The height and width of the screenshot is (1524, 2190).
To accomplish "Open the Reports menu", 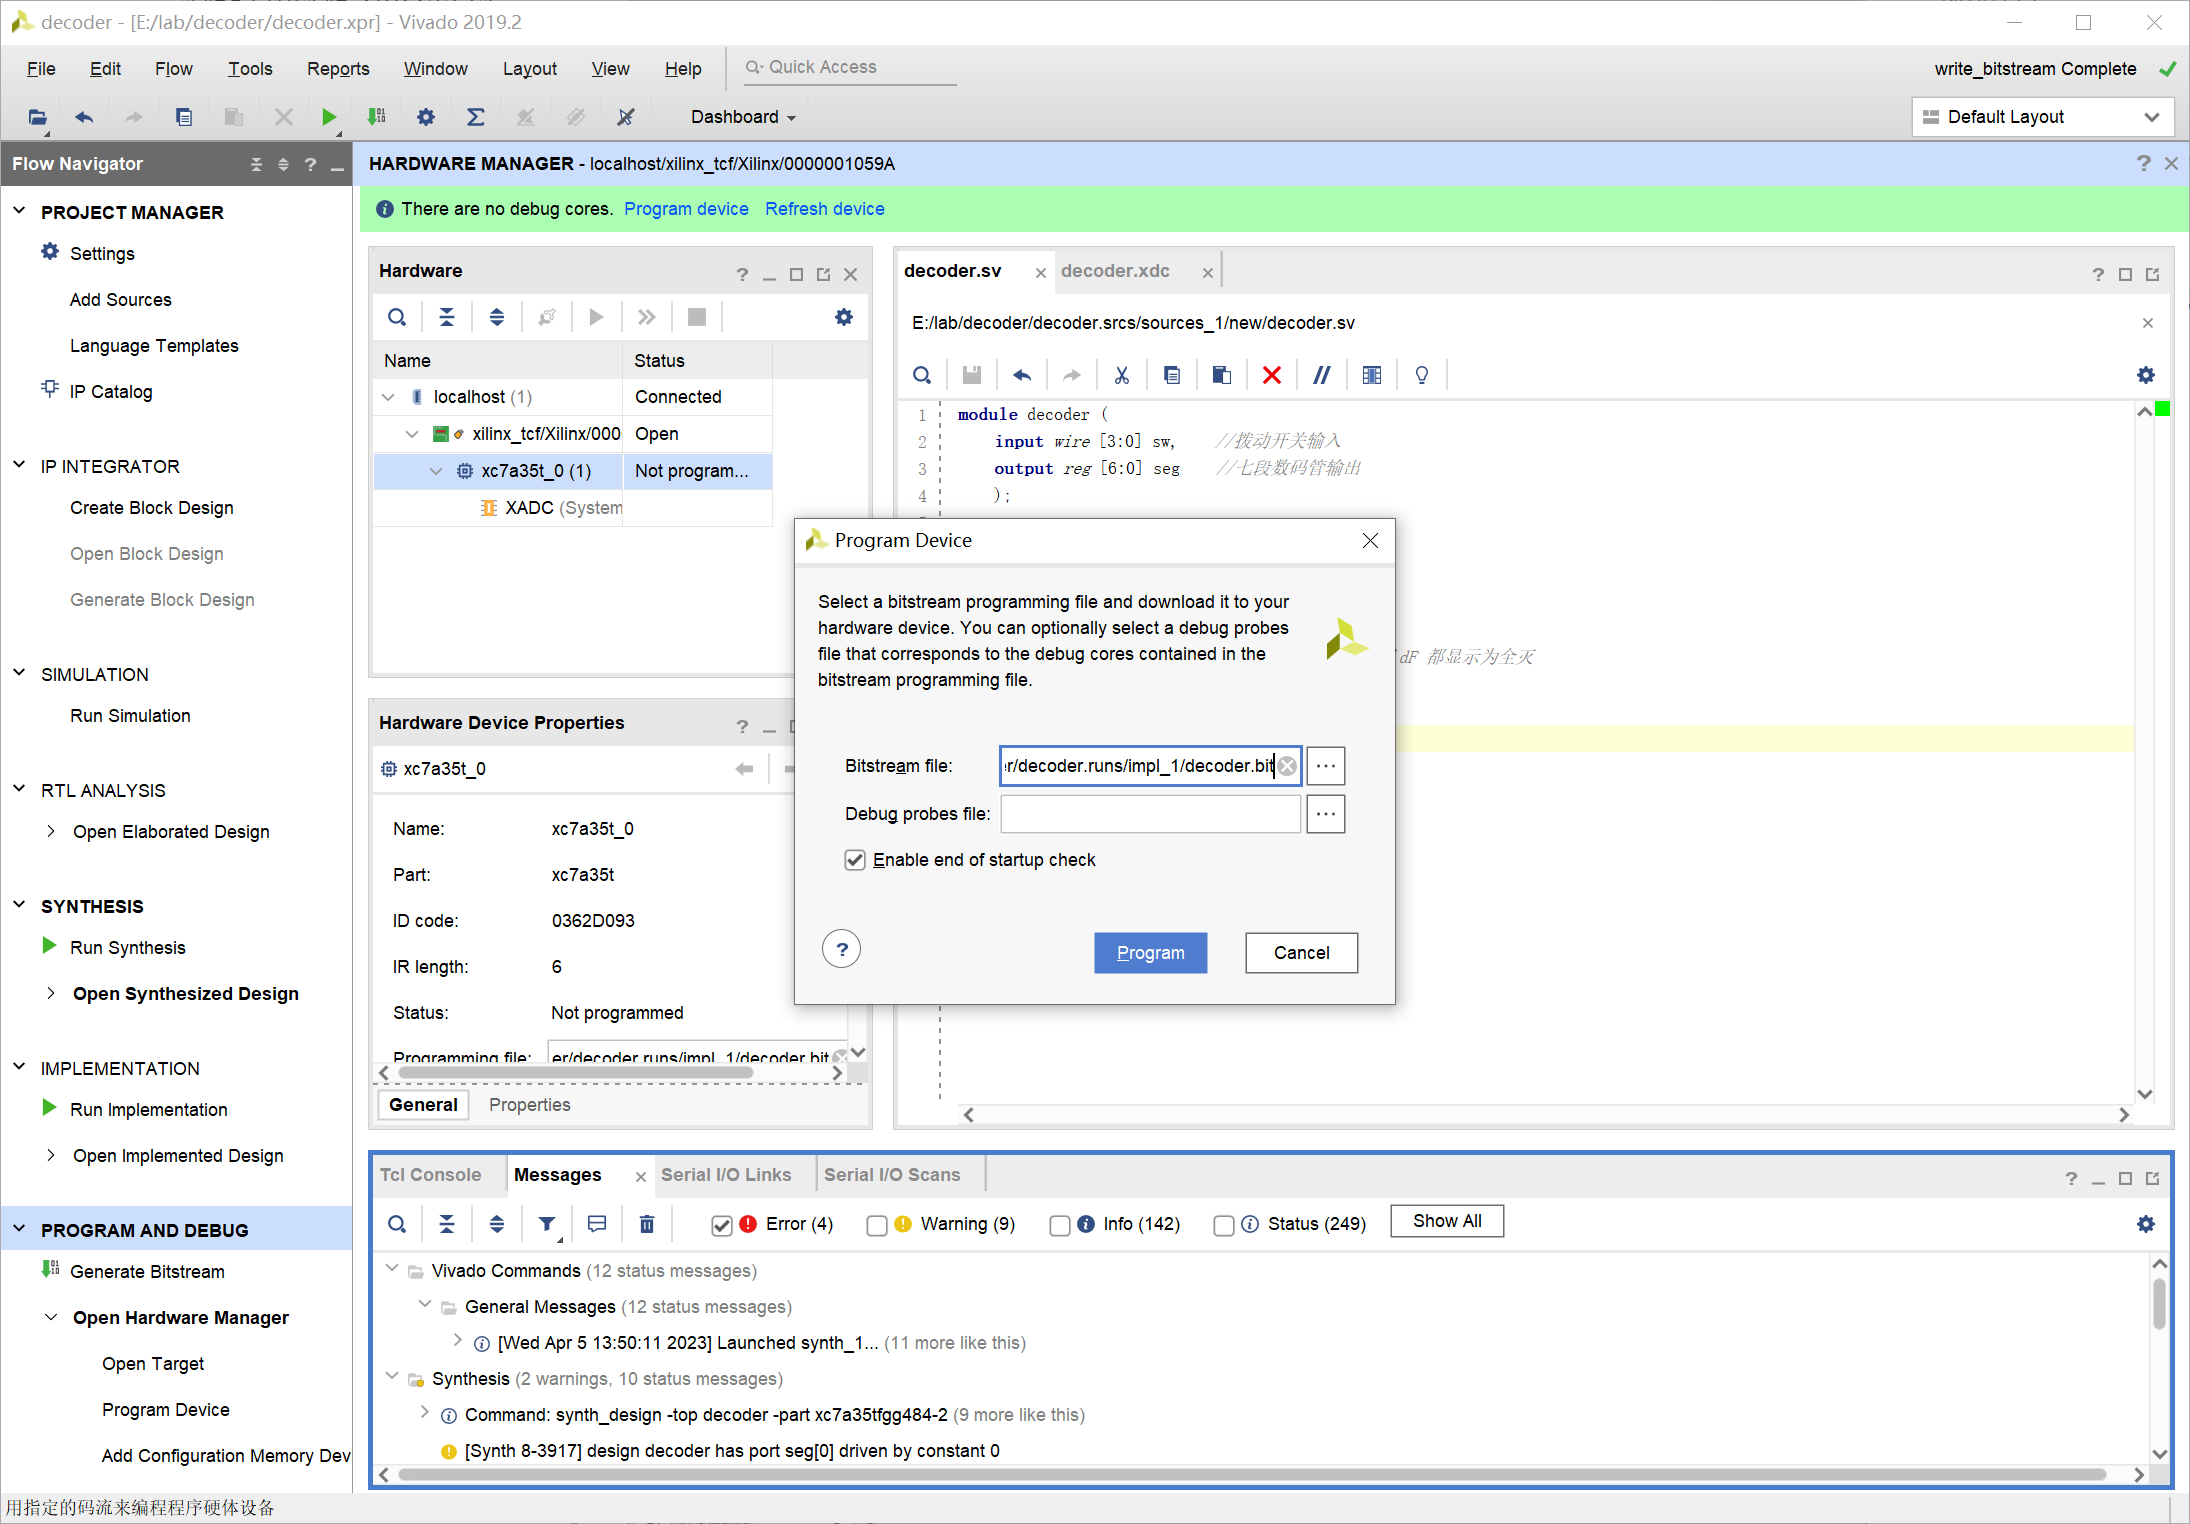I will point(337,68).
